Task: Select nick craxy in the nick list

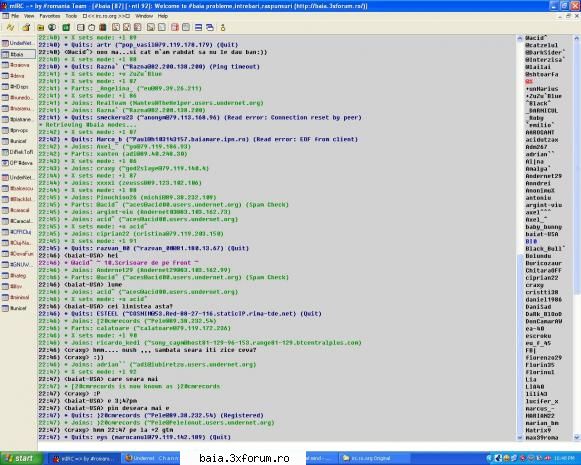Action: point(534,285)
